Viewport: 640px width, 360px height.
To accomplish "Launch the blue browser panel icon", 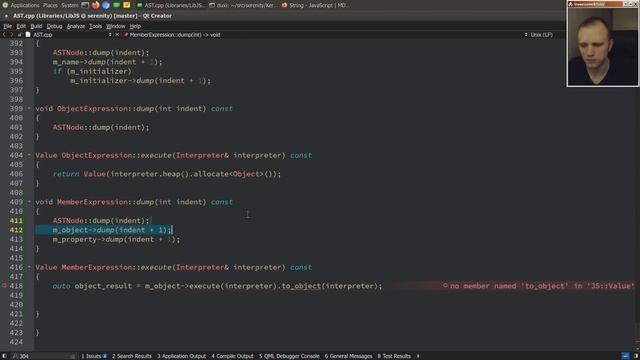I will pos(106,5).
